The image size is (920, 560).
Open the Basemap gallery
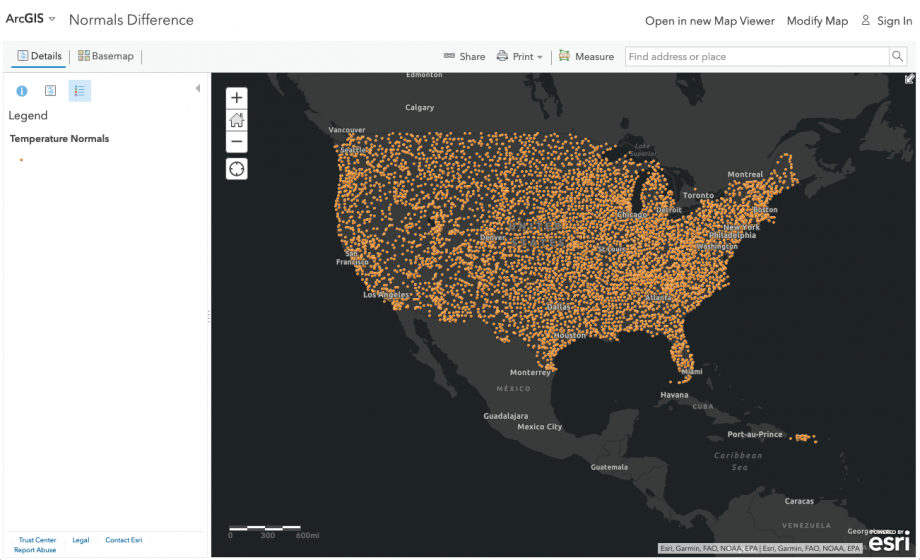pos(106,56)
